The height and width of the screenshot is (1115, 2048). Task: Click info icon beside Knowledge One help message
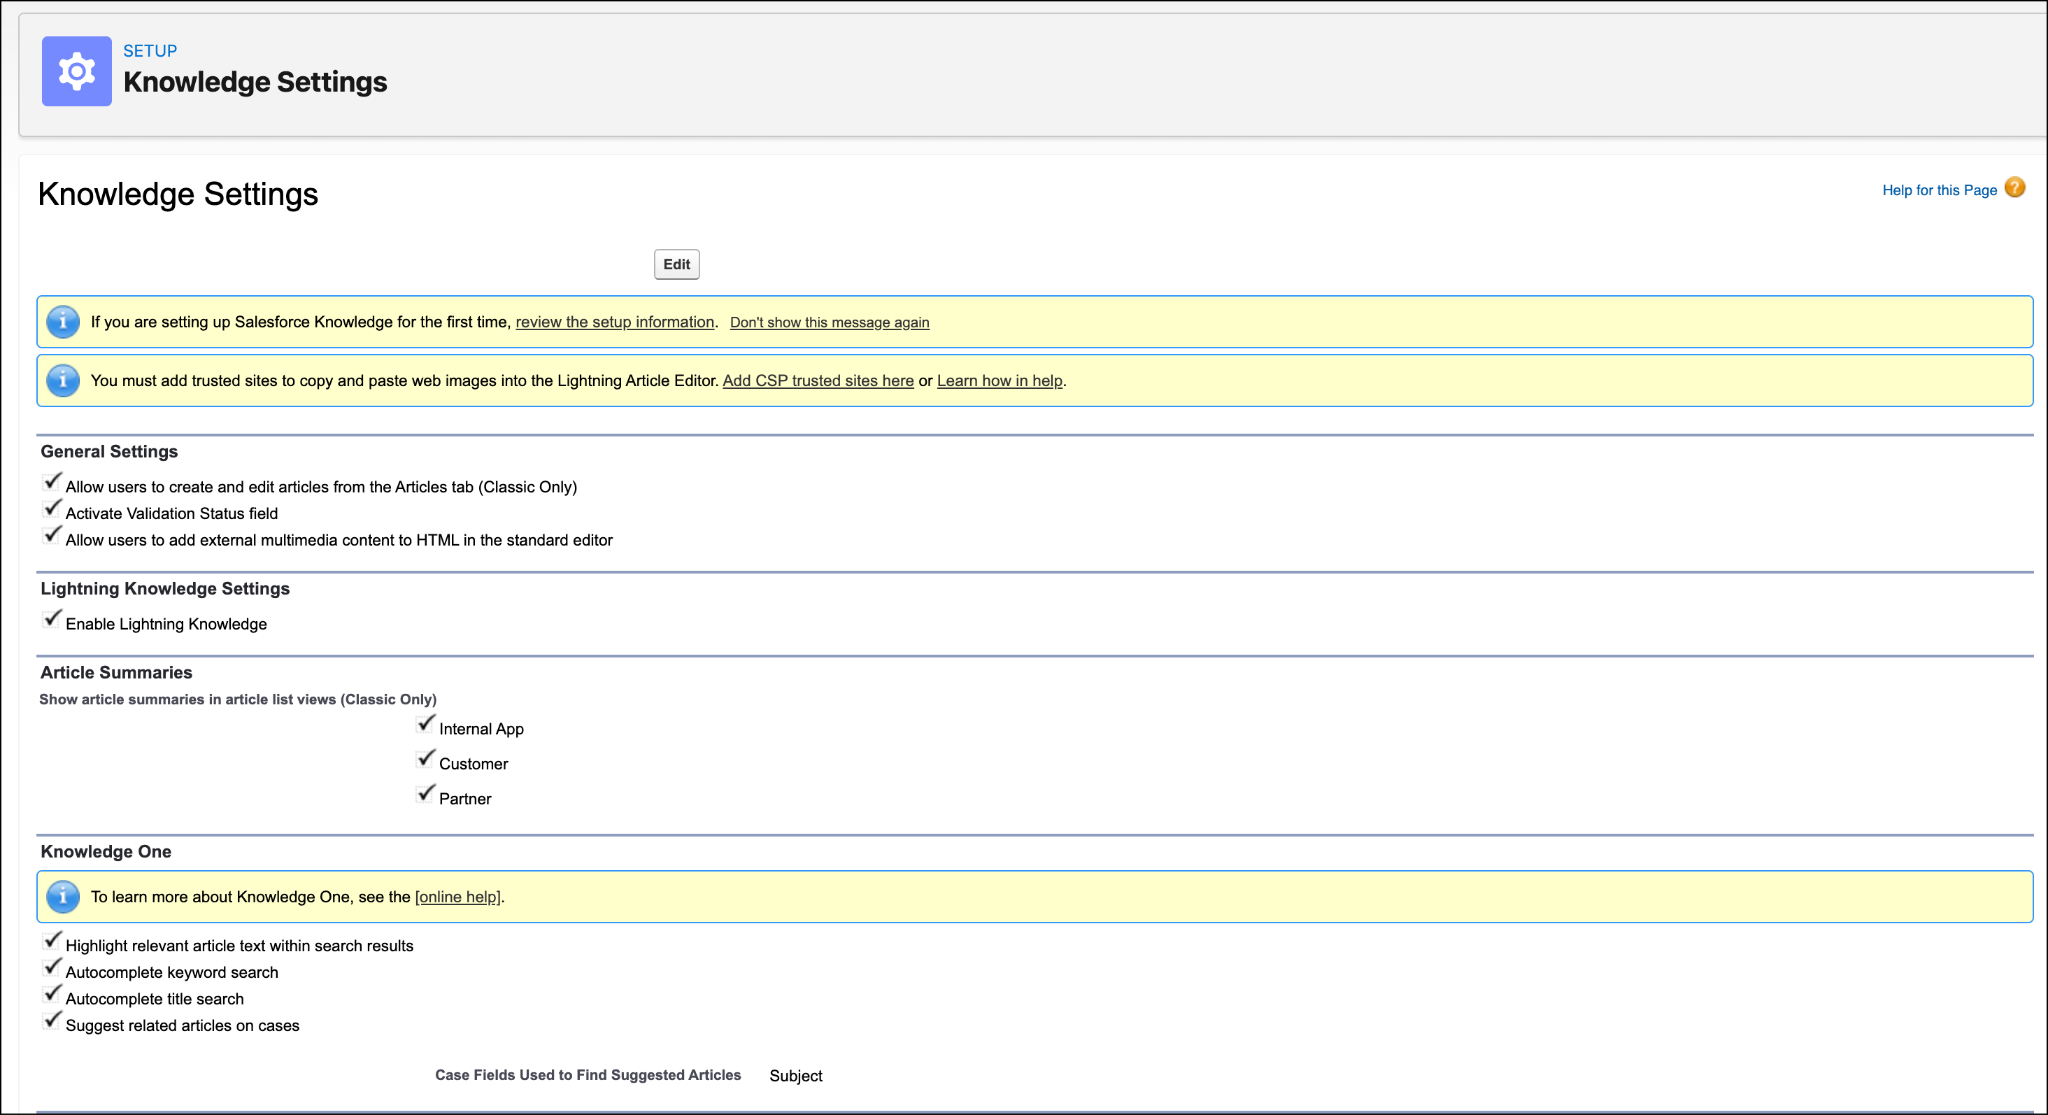[63, 897]
